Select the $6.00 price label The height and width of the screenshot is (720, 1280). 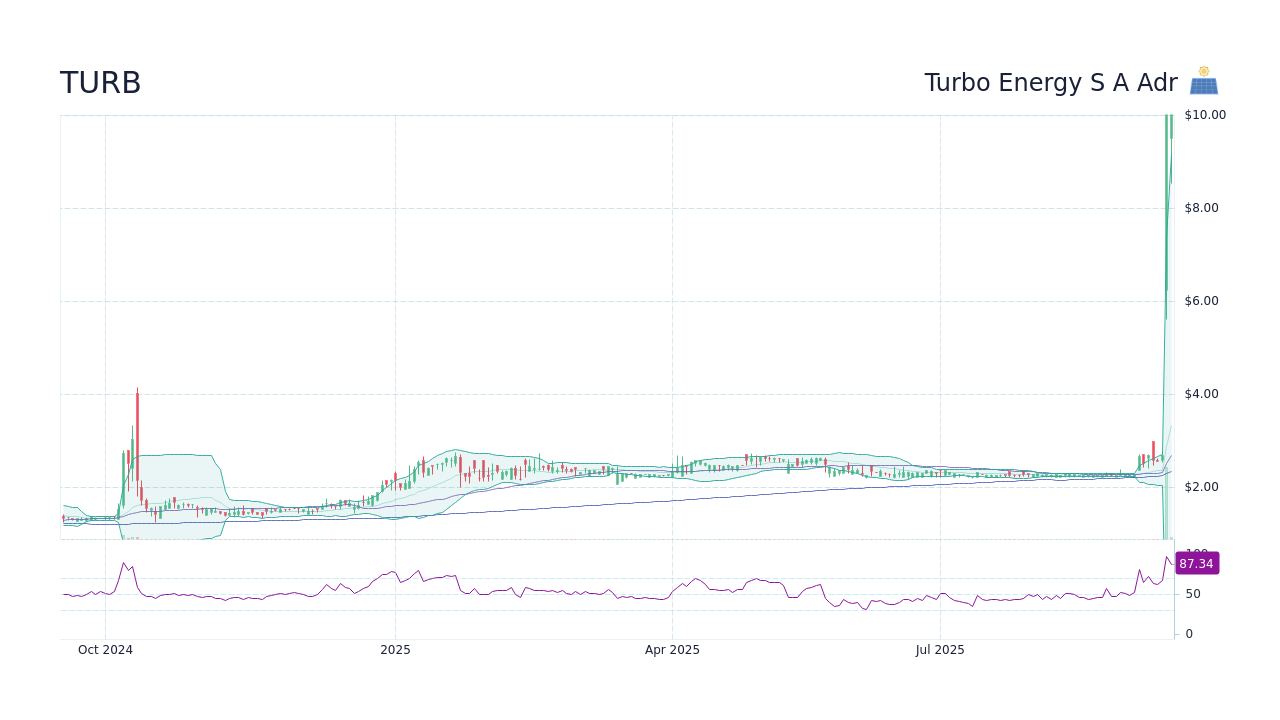(1201, 300)
